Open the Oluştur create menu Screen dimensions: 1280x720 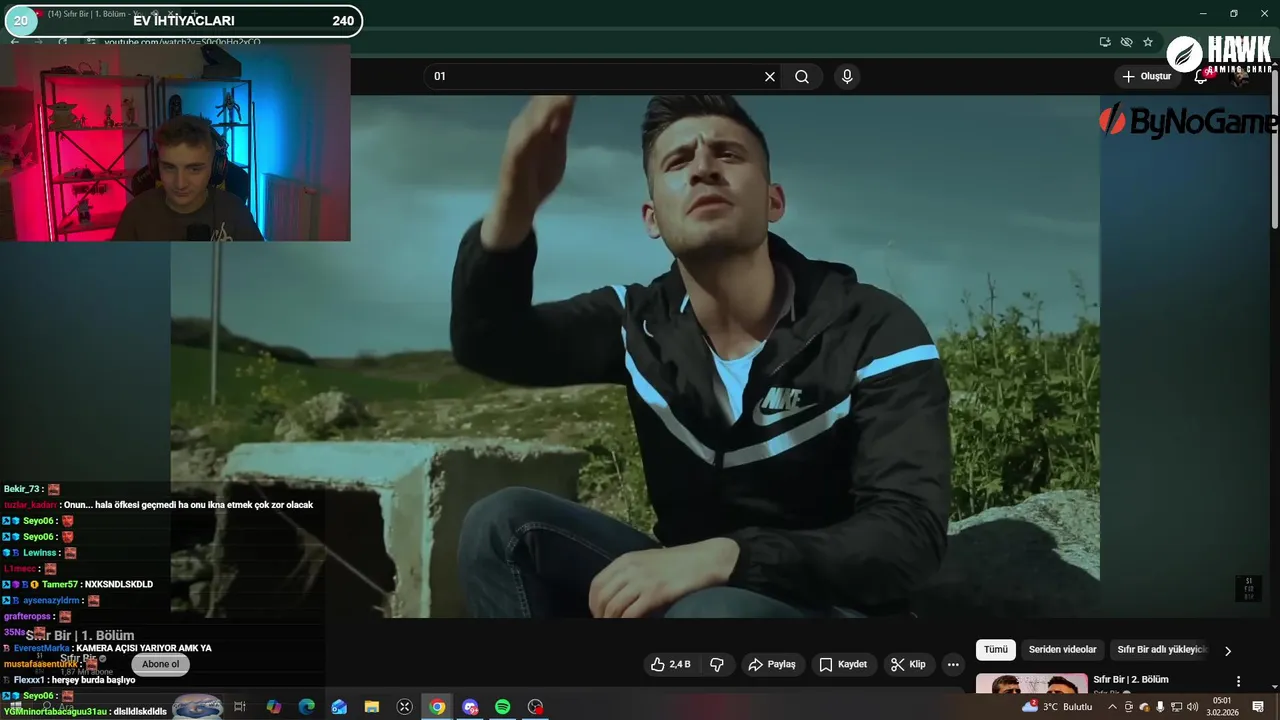pos(1146,77)
